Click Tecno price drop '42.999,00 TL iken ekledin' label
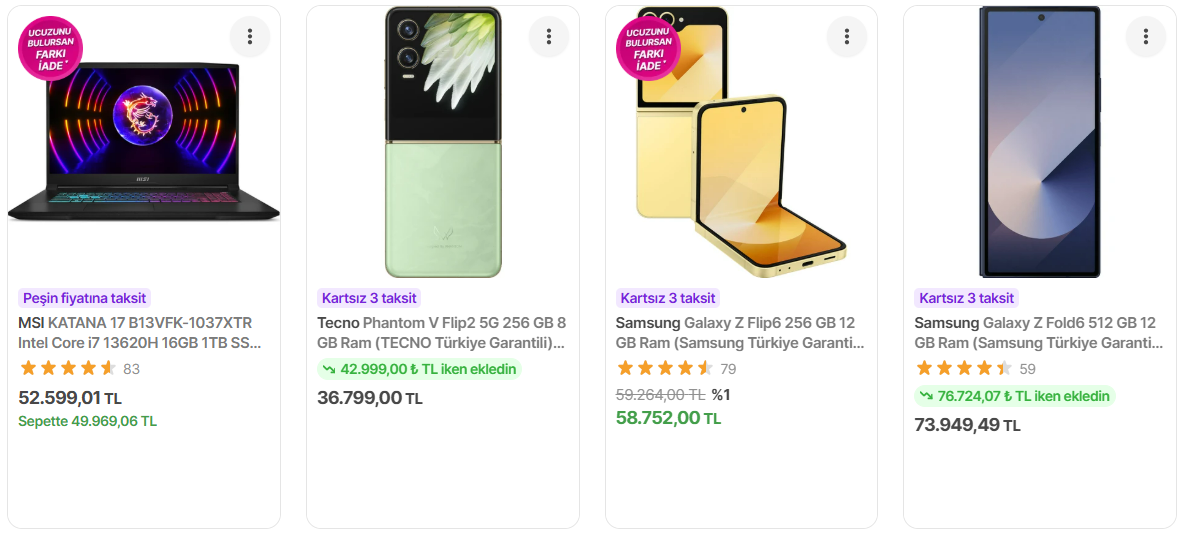 pos(420,369)
